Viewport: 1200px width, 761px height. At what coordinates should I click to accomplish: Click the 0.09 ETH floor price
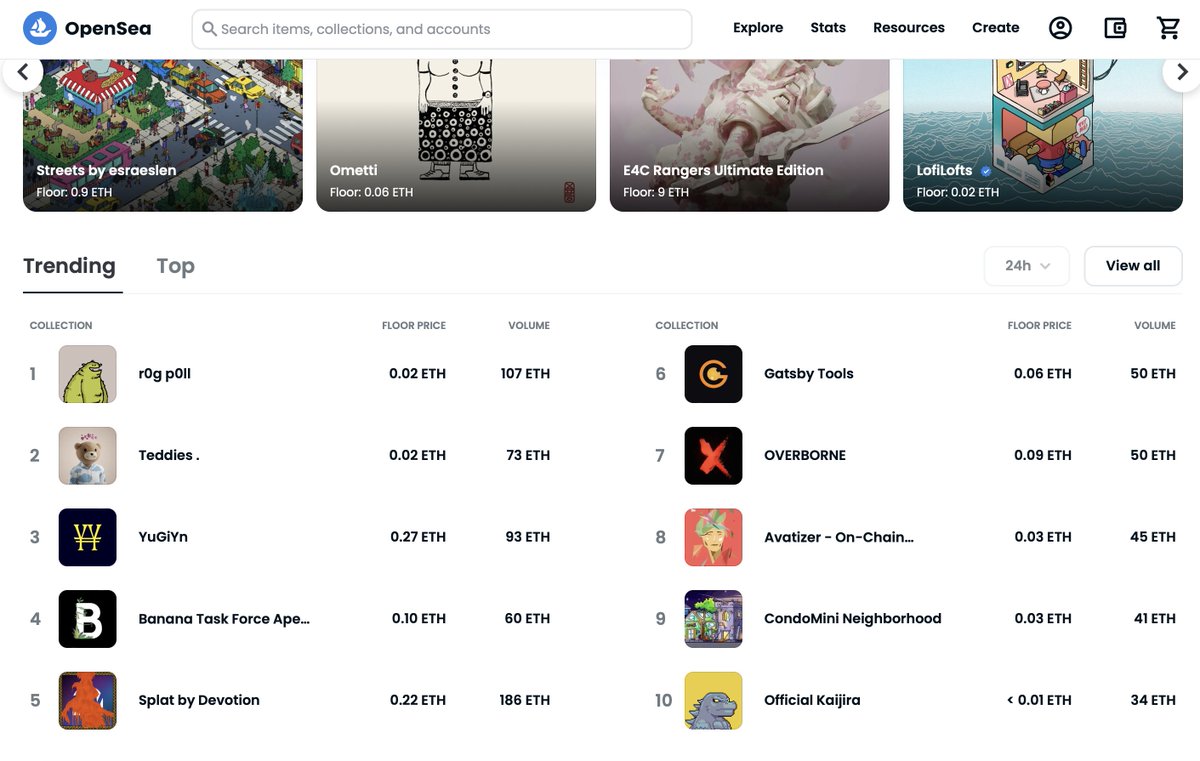pos(1043,456)
